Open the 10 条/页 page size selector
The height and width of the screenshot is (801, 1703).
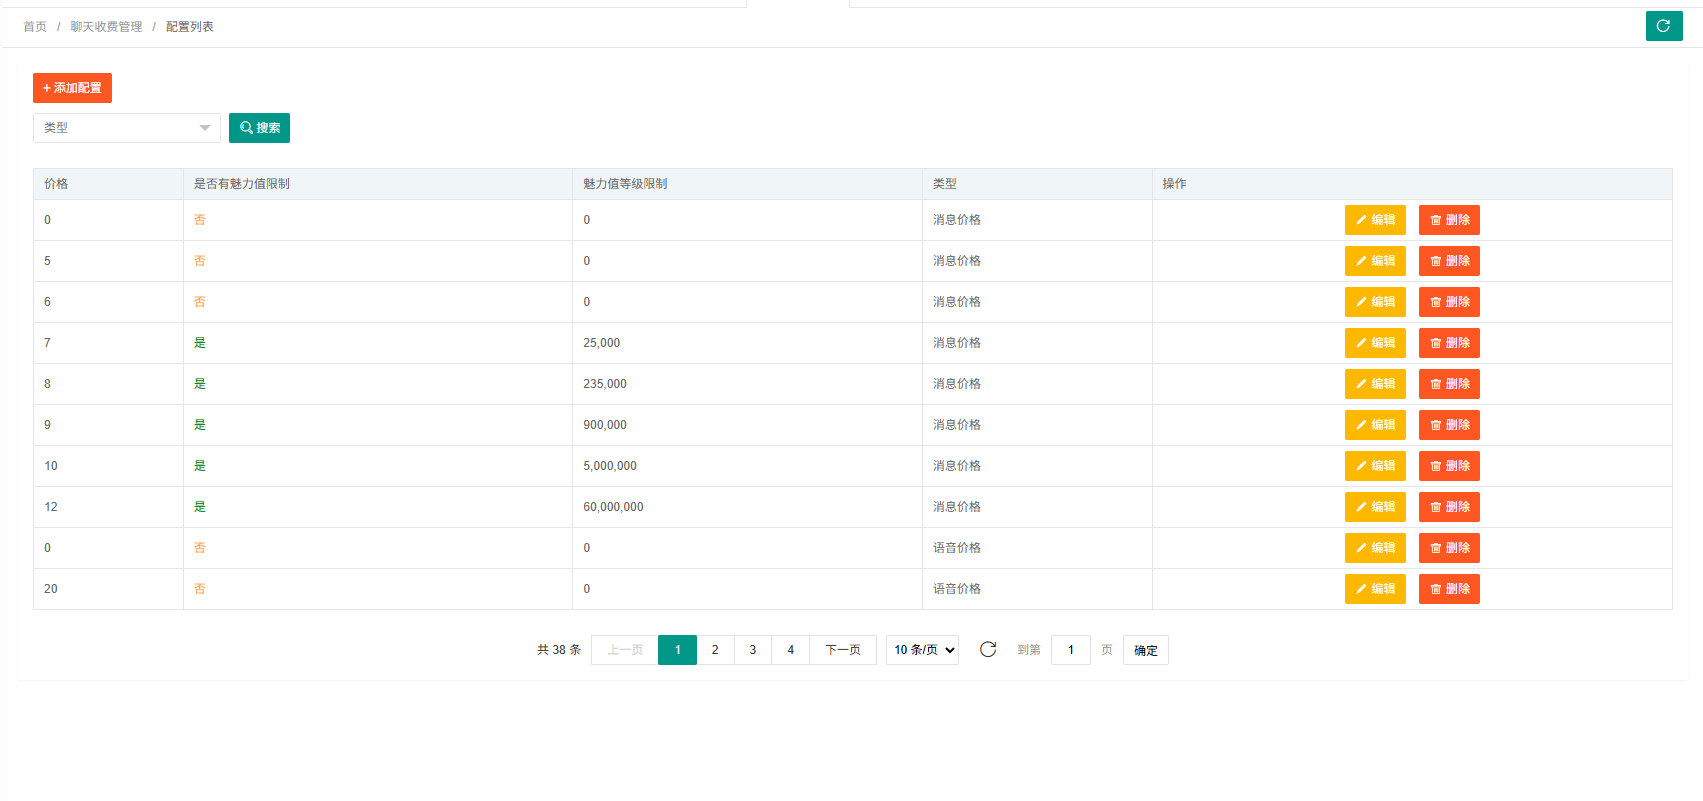point(922,650)
